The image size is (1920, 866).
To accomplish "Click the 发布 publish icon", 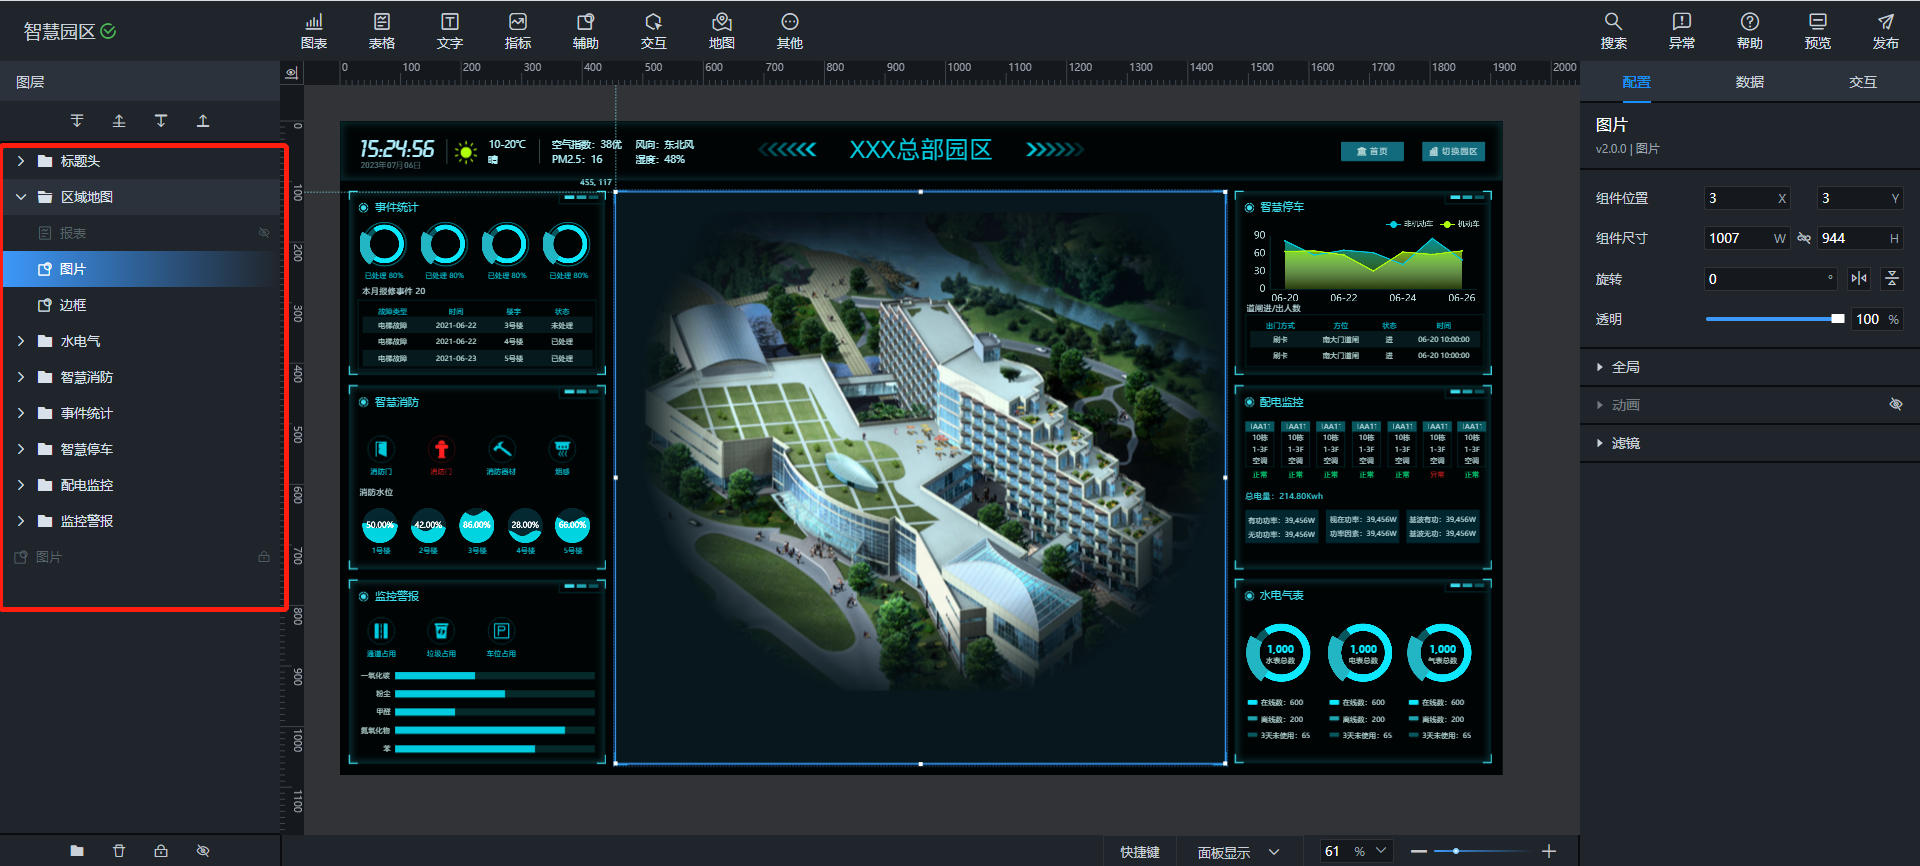I will point(1885,30).
